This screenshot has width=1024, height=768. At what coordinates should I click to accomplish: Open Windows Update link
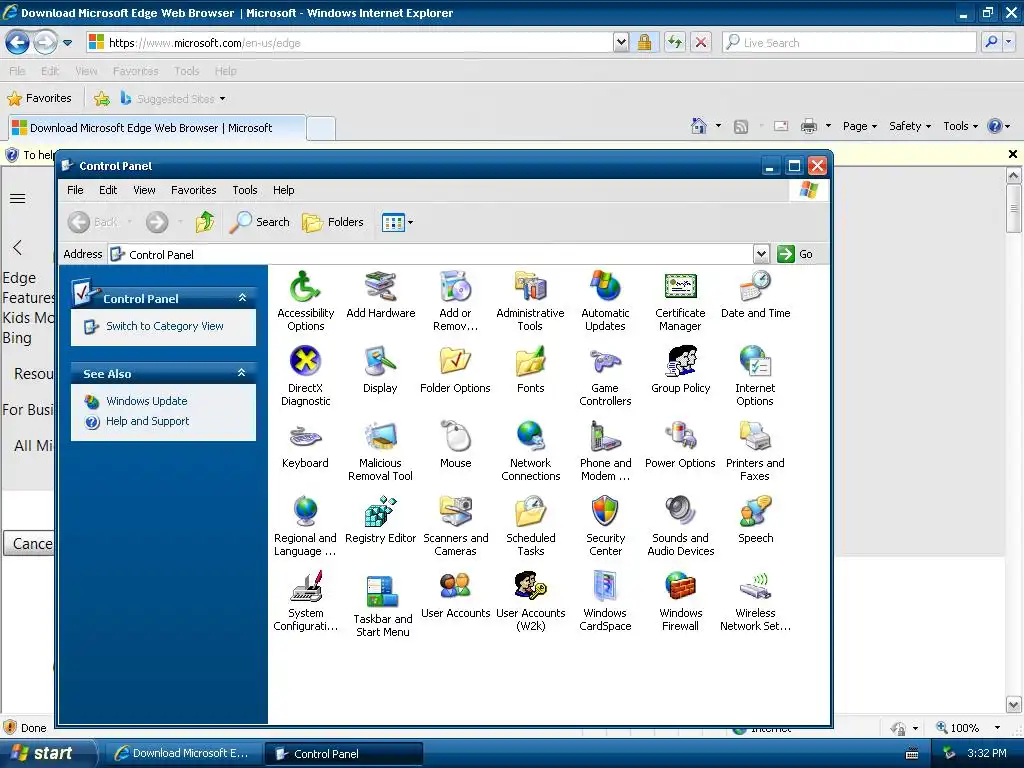[x=146, y=401]
